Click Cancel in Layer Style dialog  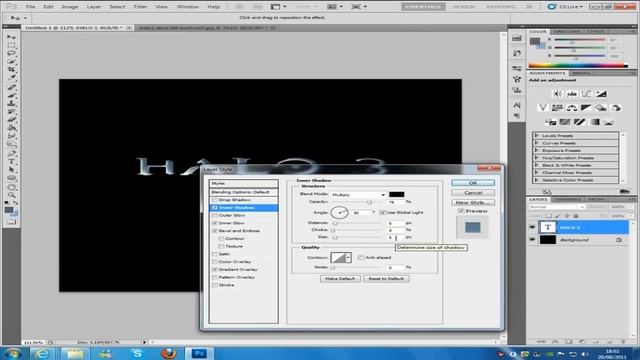coord(473,193)
